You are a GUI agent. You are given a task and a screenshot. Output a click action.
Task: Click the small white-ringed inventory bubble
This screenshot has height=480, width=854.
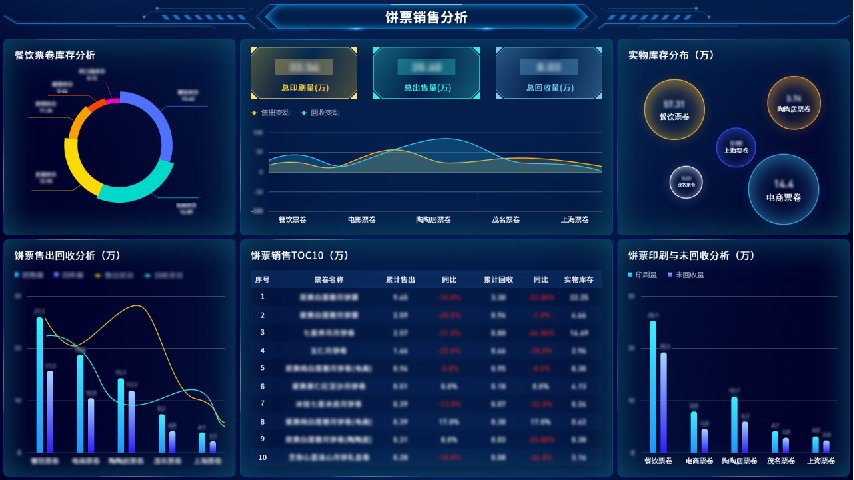(x=686, y=182)
